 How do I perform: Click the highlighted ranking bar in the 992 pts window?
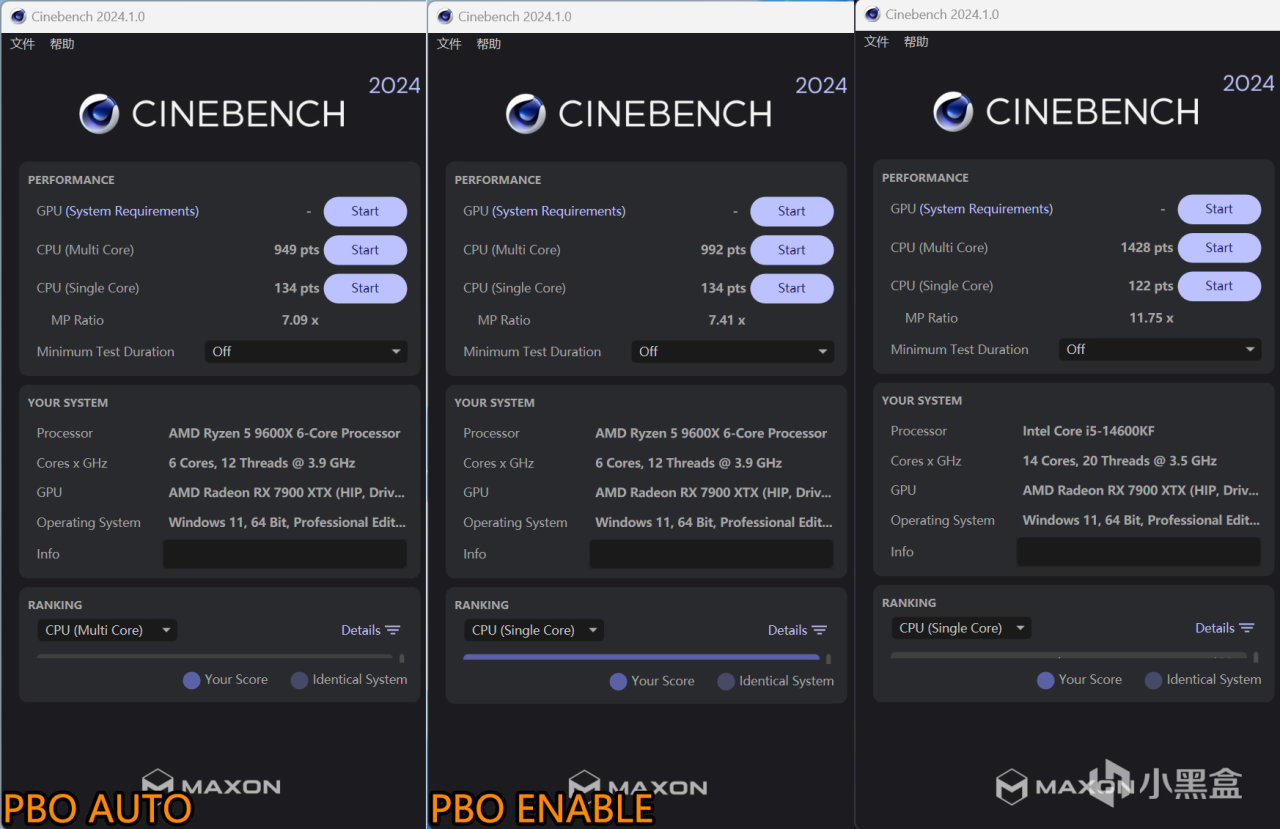pos(641,658)
